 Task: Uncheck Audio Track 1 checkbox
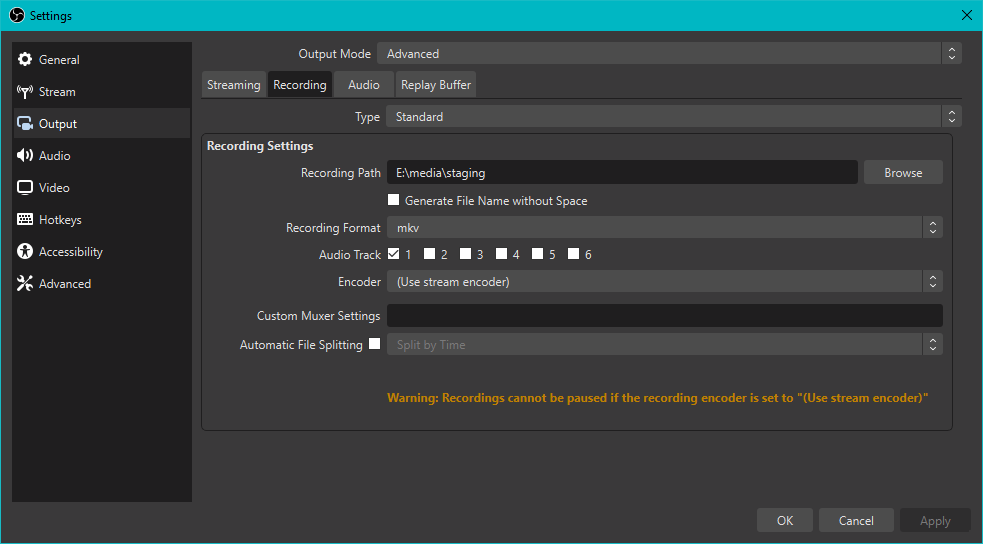point(394,254)
